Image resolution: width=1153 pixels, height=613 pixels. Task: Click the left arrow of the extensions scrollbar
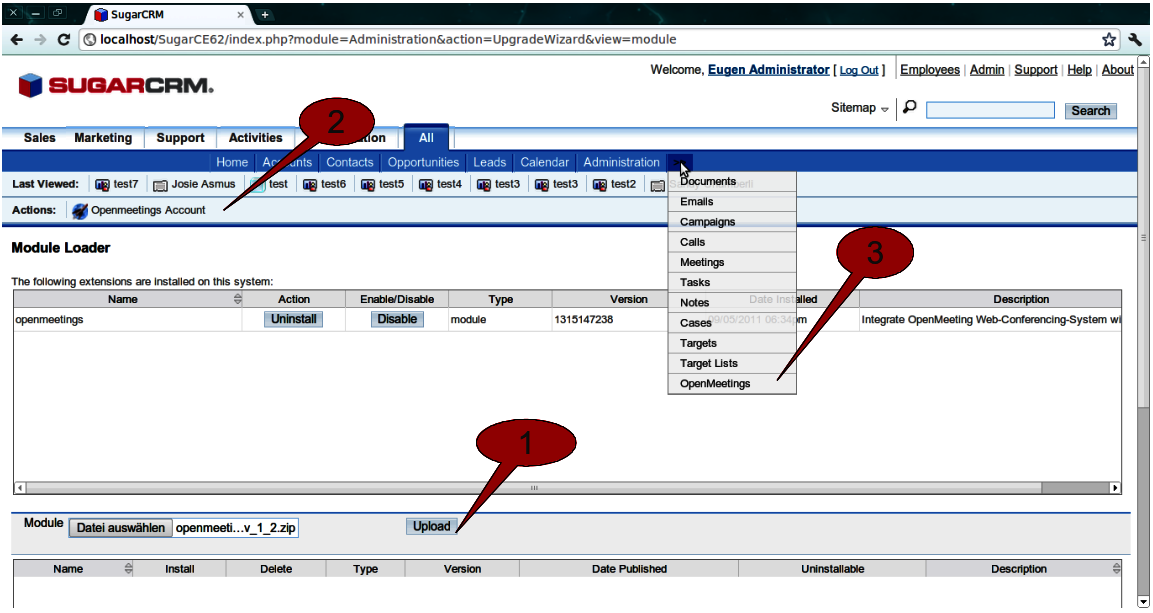[19, 488]
